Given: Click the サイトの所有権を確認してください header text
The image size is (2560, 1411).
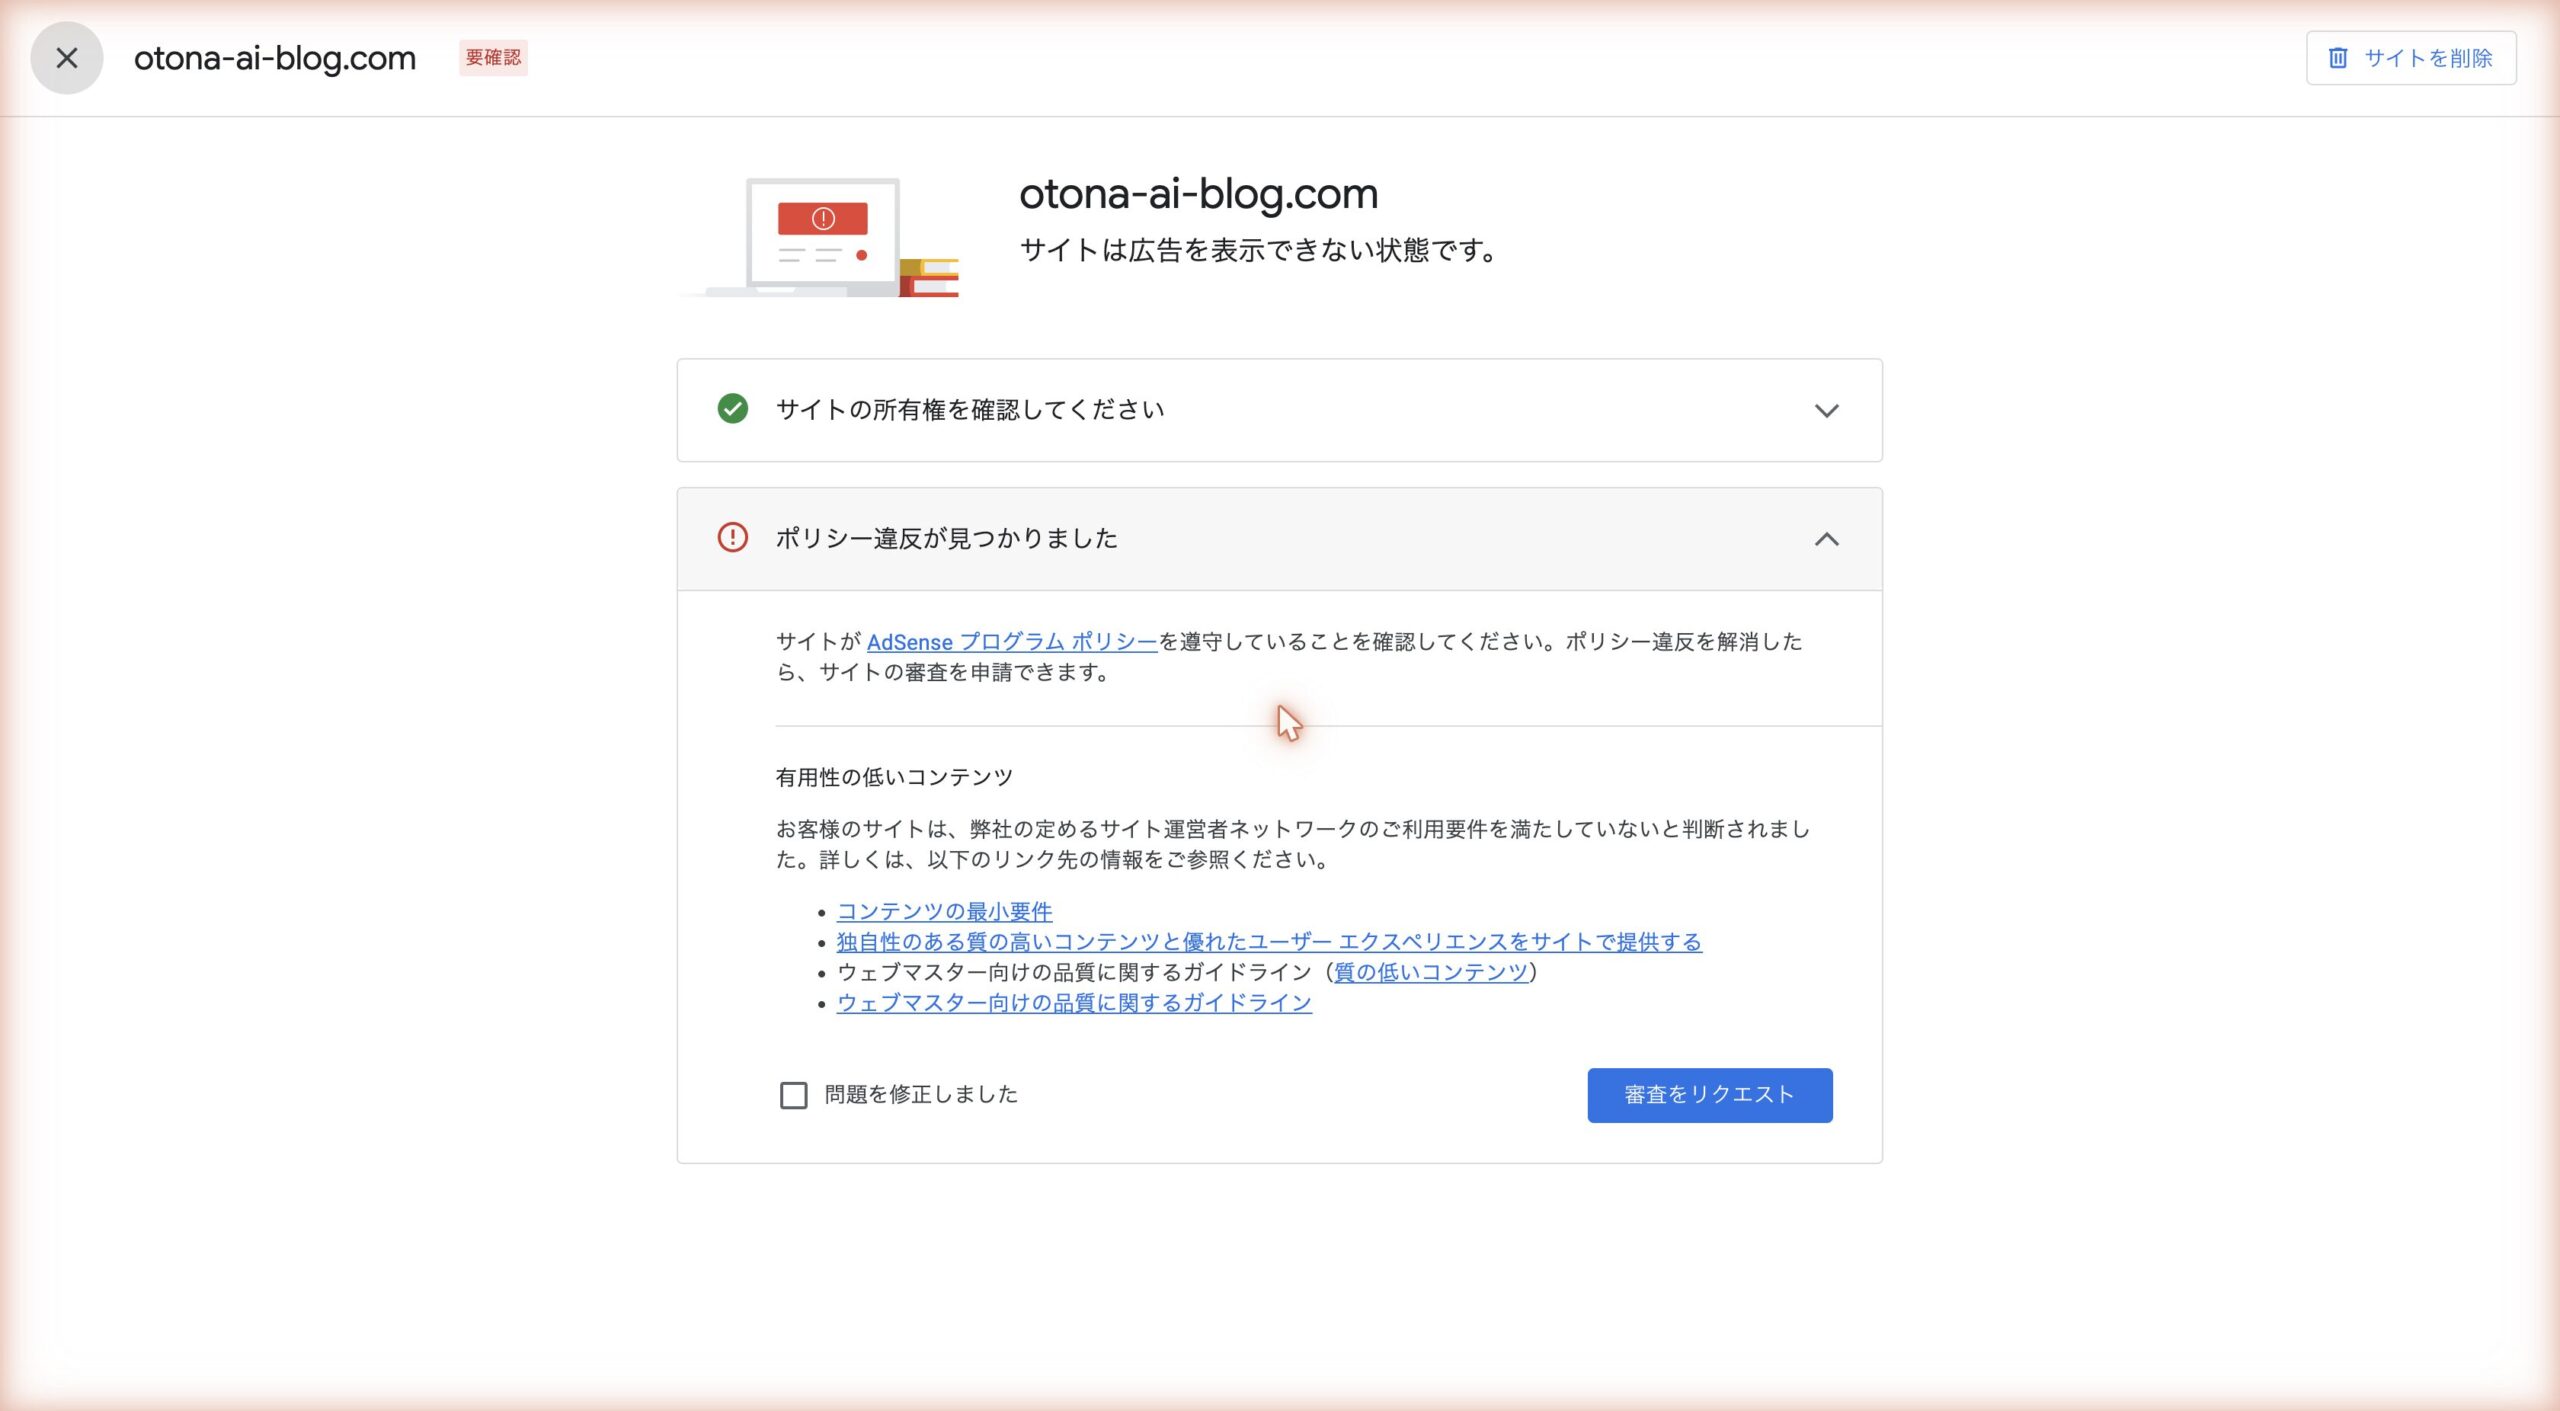Looking at the screenshot, I should coord(970,410).
